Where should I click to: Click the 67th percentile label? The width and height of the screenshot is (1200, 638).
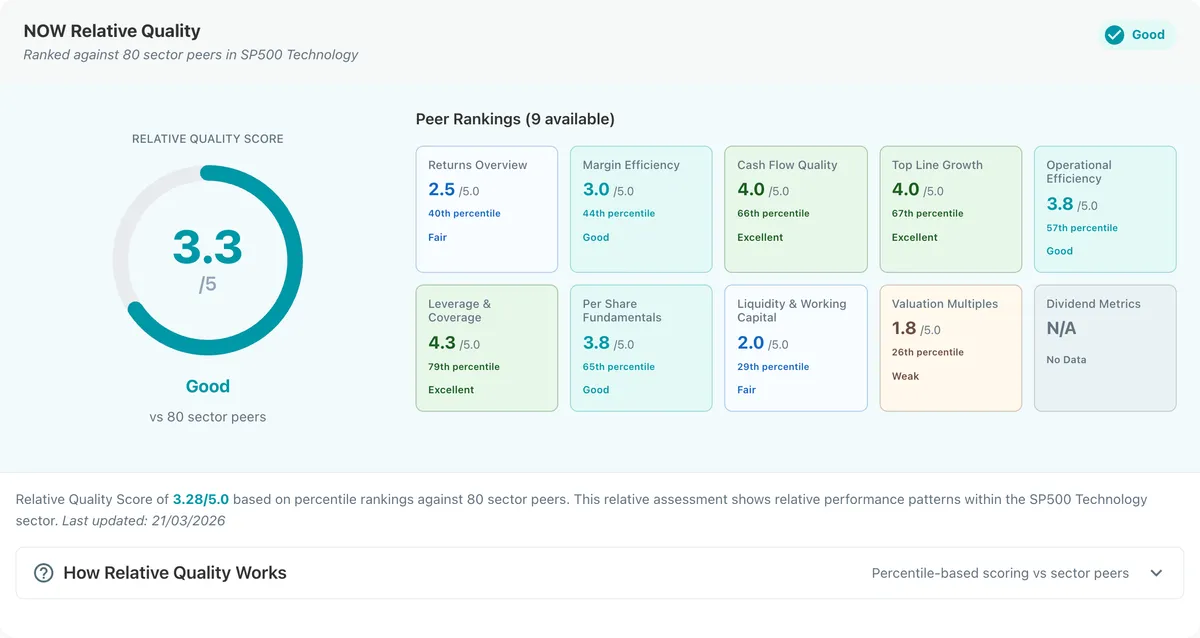[x=928, y=213]
